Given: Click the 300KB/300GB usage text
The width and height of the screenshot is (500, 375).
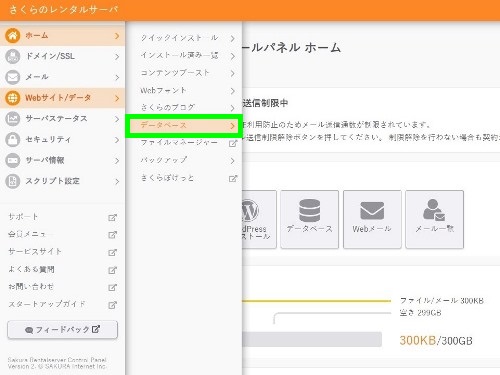Looking at the screenshot, I should click(436, 341).
